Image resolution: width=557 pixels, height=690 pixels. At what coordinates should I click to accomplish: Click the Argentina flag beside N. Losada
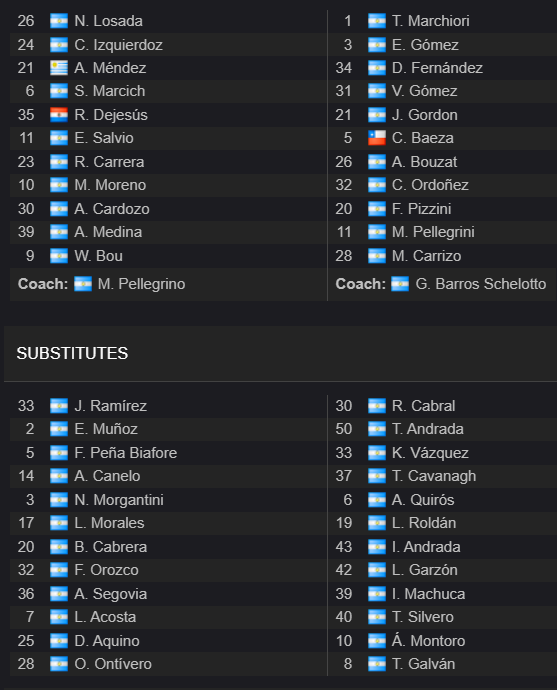coord(59,21)
